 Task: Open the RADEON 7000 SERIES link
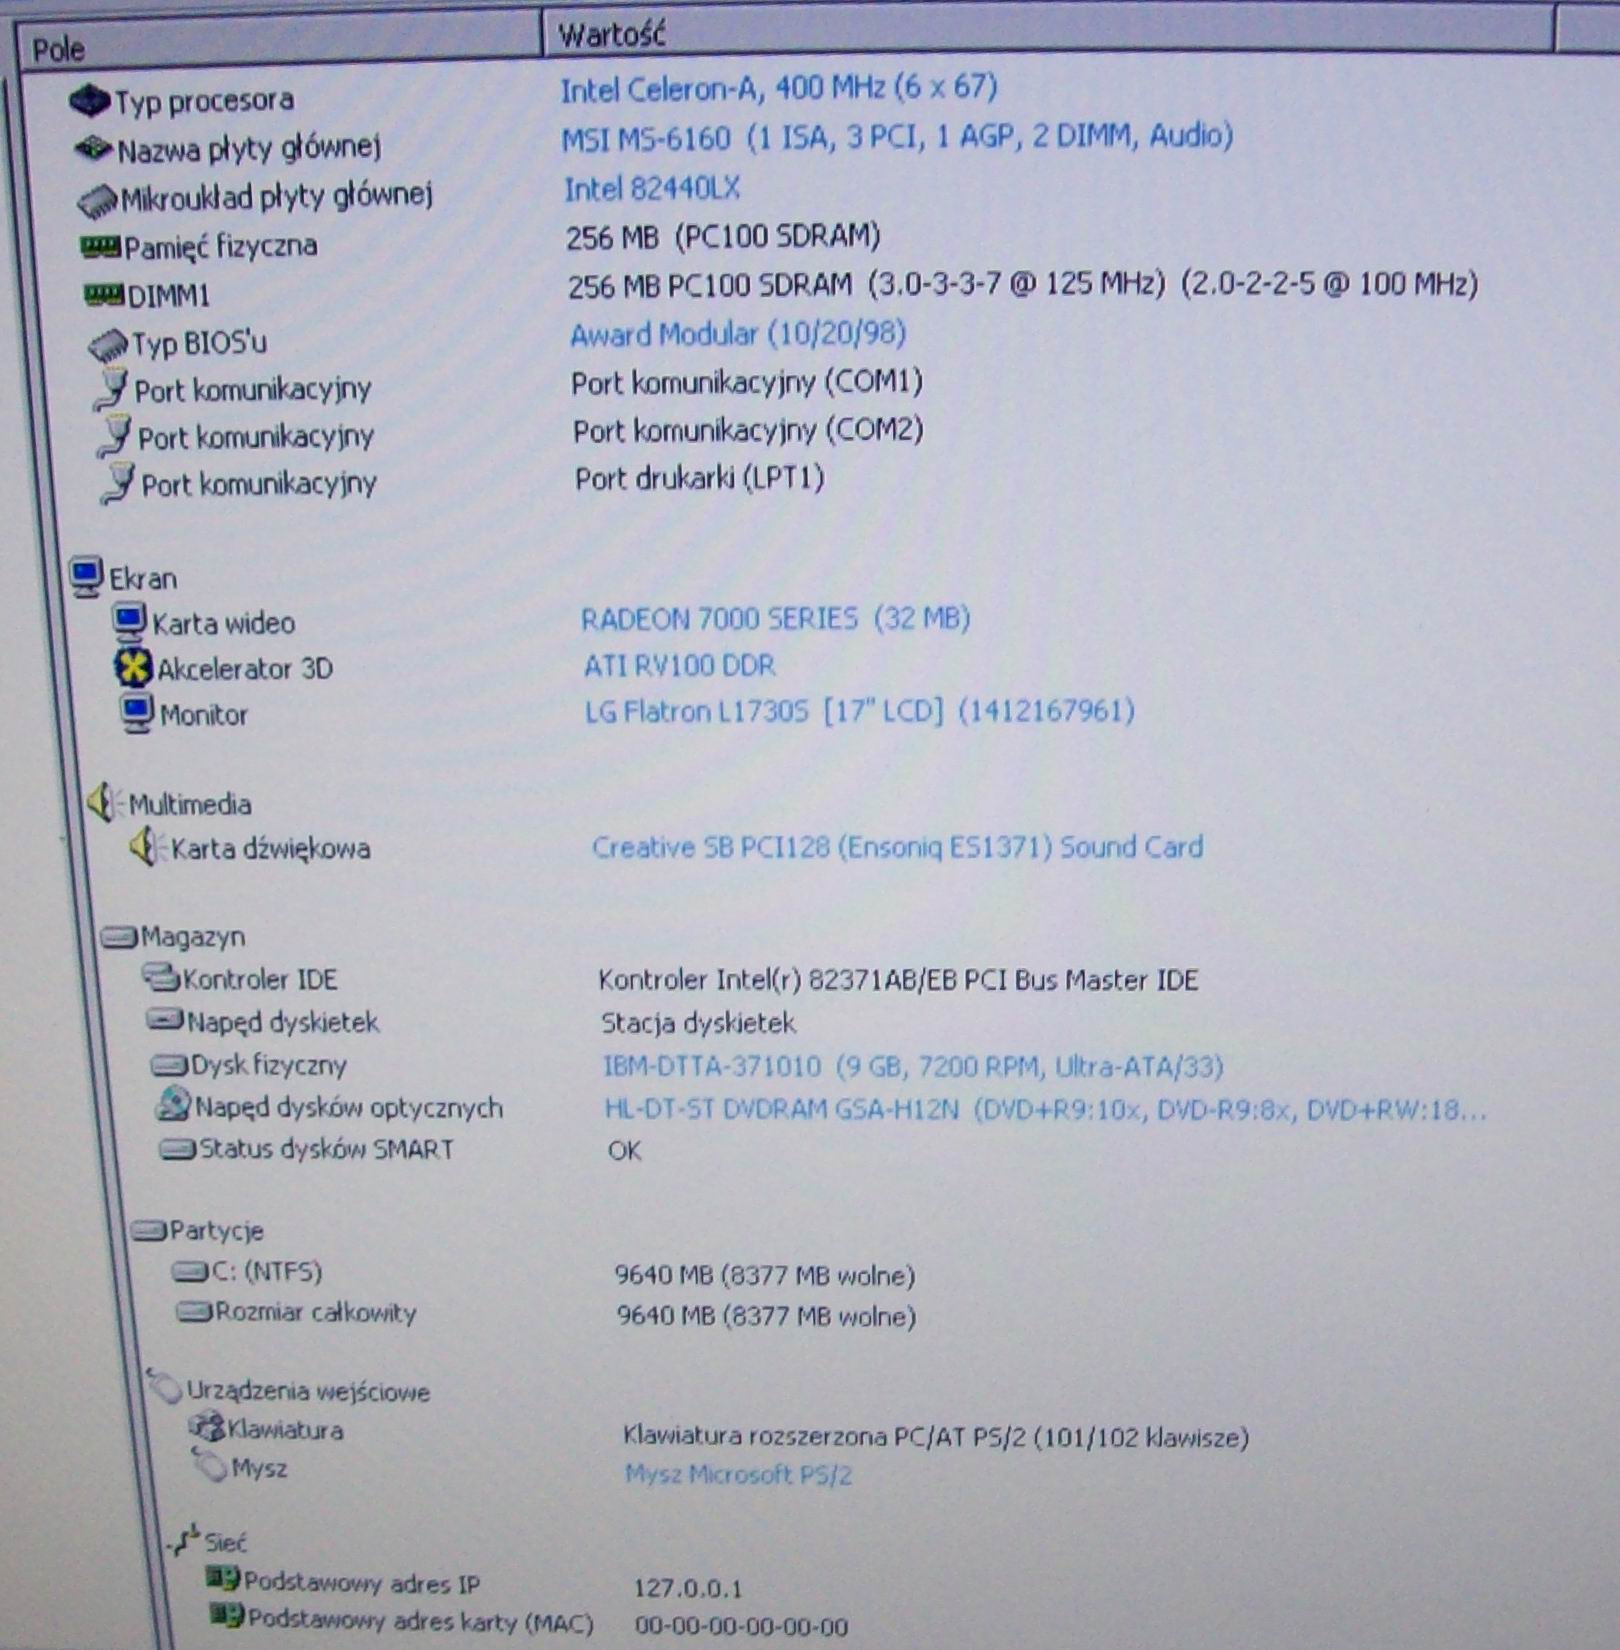click(x=775, y=618)
